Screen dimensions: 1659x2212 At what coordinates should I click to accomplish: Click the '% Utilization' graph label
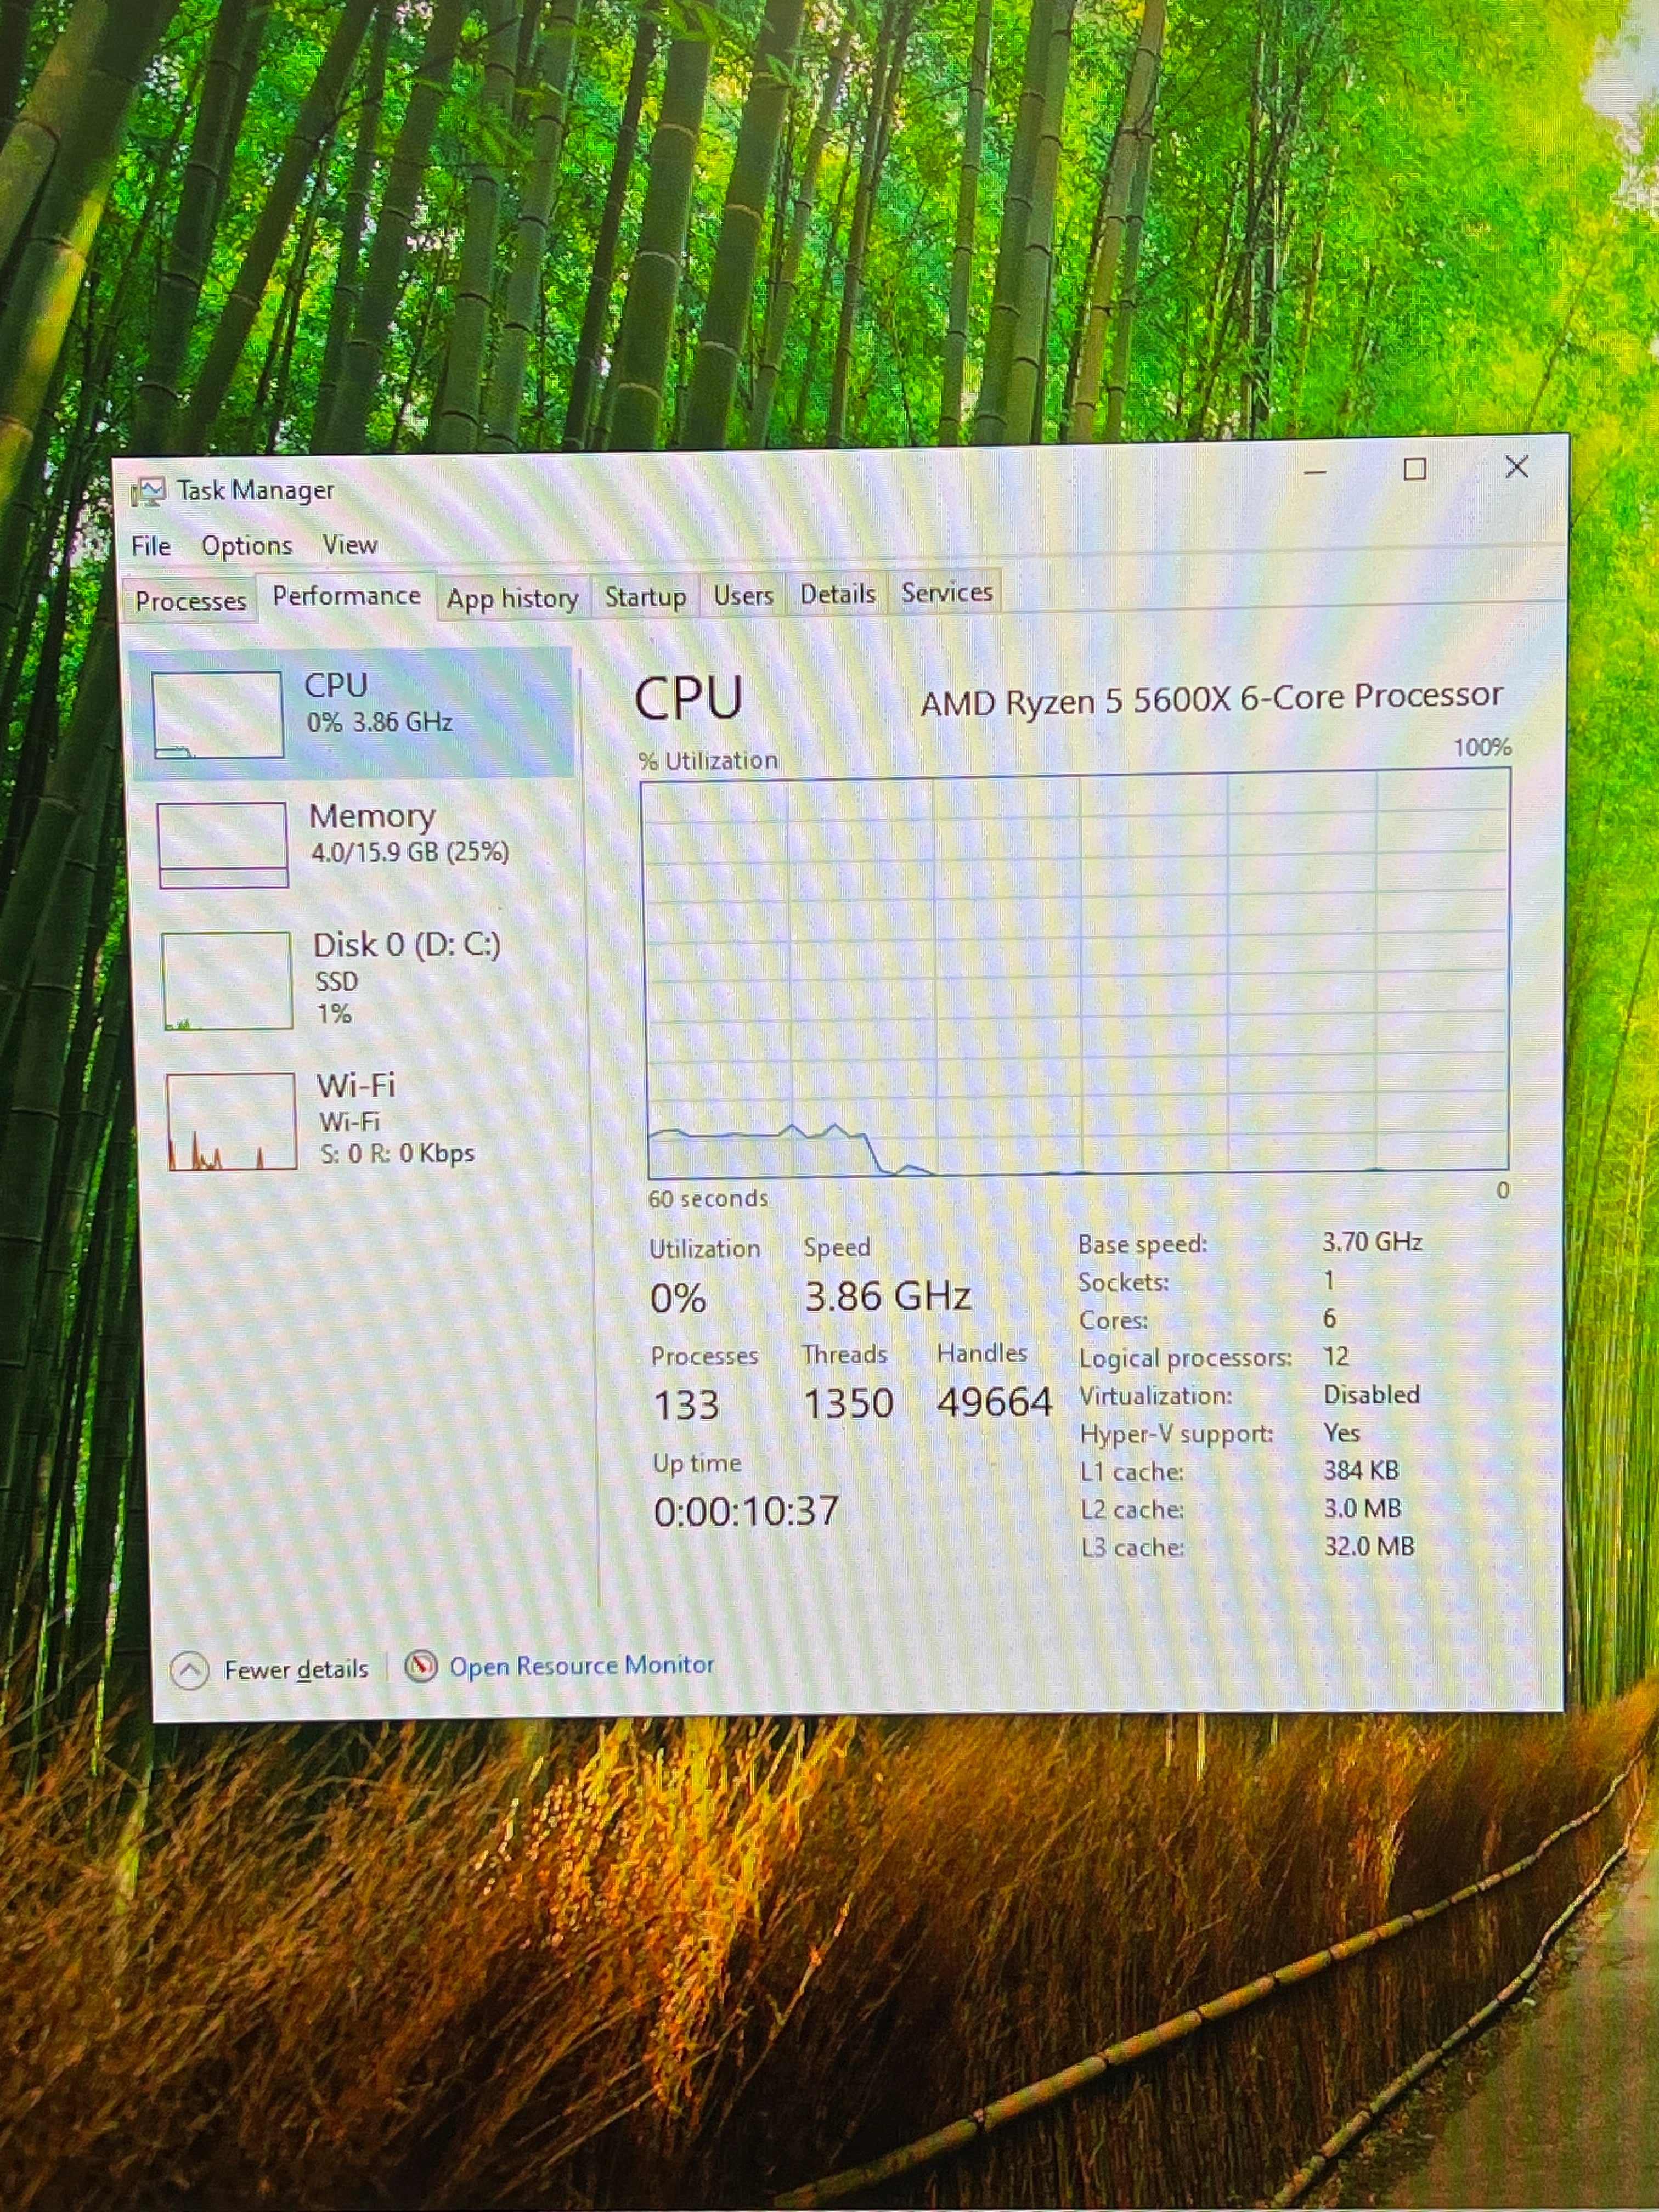(x=708, y=761)
